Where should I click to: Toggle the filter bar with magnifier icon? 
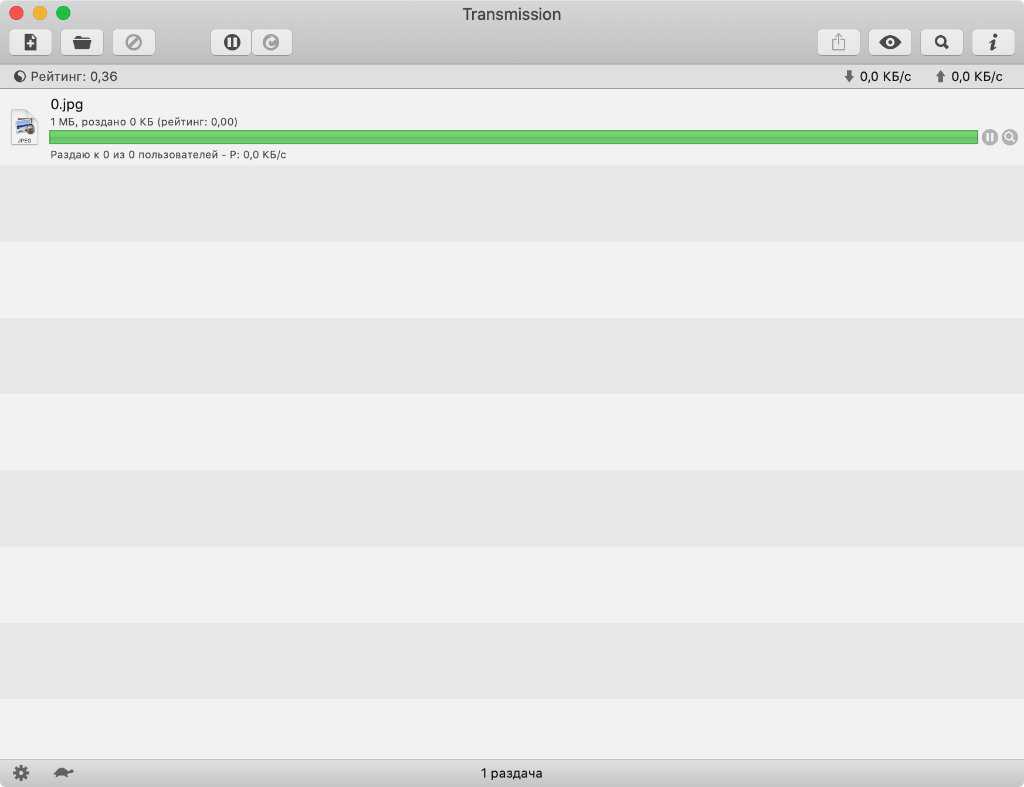(x=941, y=42)
